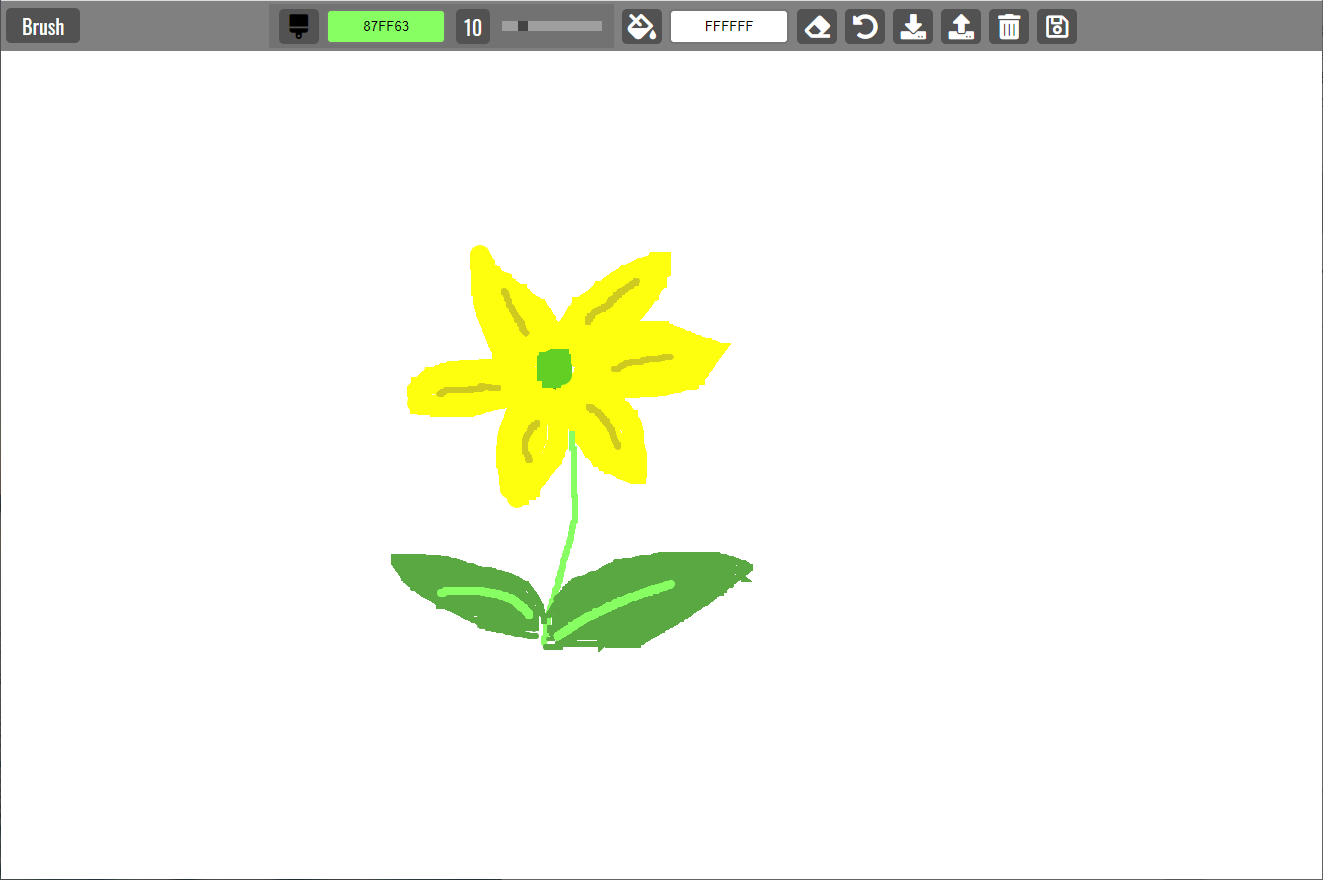This screenshot has width=1323, height=880.
Task: Select the paint brush tool icon
Action: click(298, 26)
